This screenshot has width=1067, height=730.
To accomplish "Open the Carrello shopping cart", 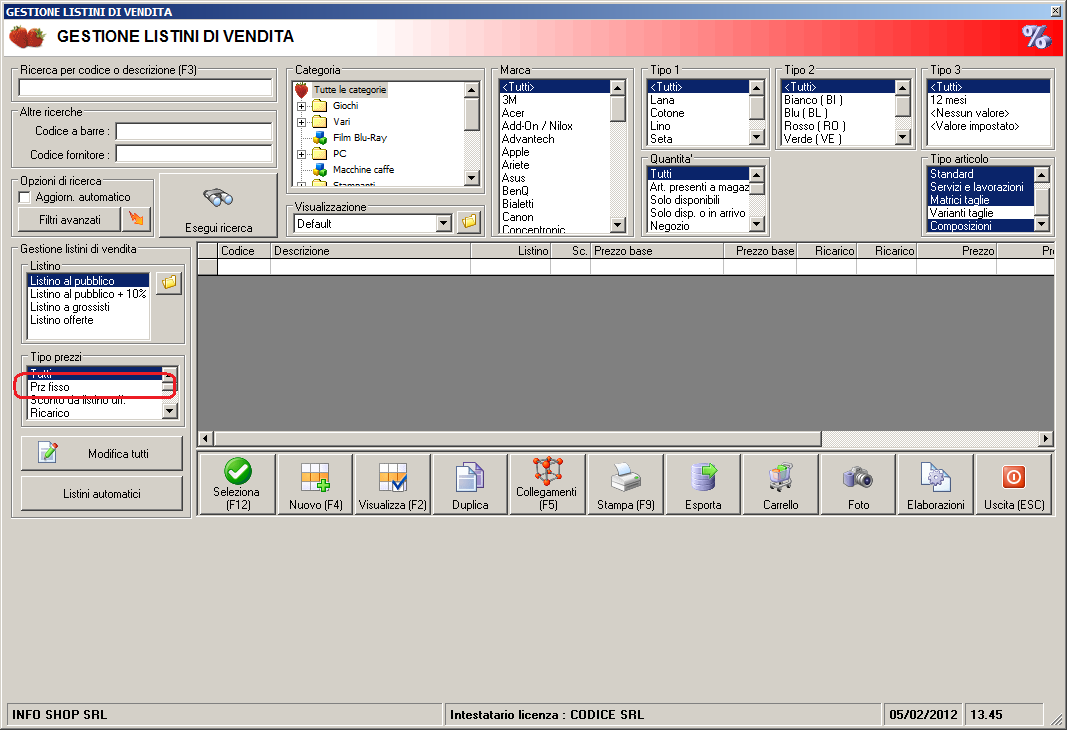I will 781,484.
